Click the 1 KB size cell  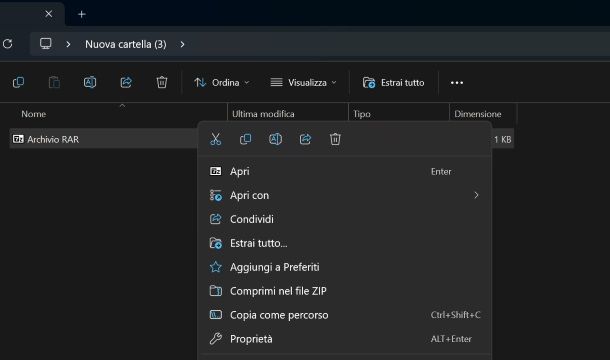click(x=503, y=139)
